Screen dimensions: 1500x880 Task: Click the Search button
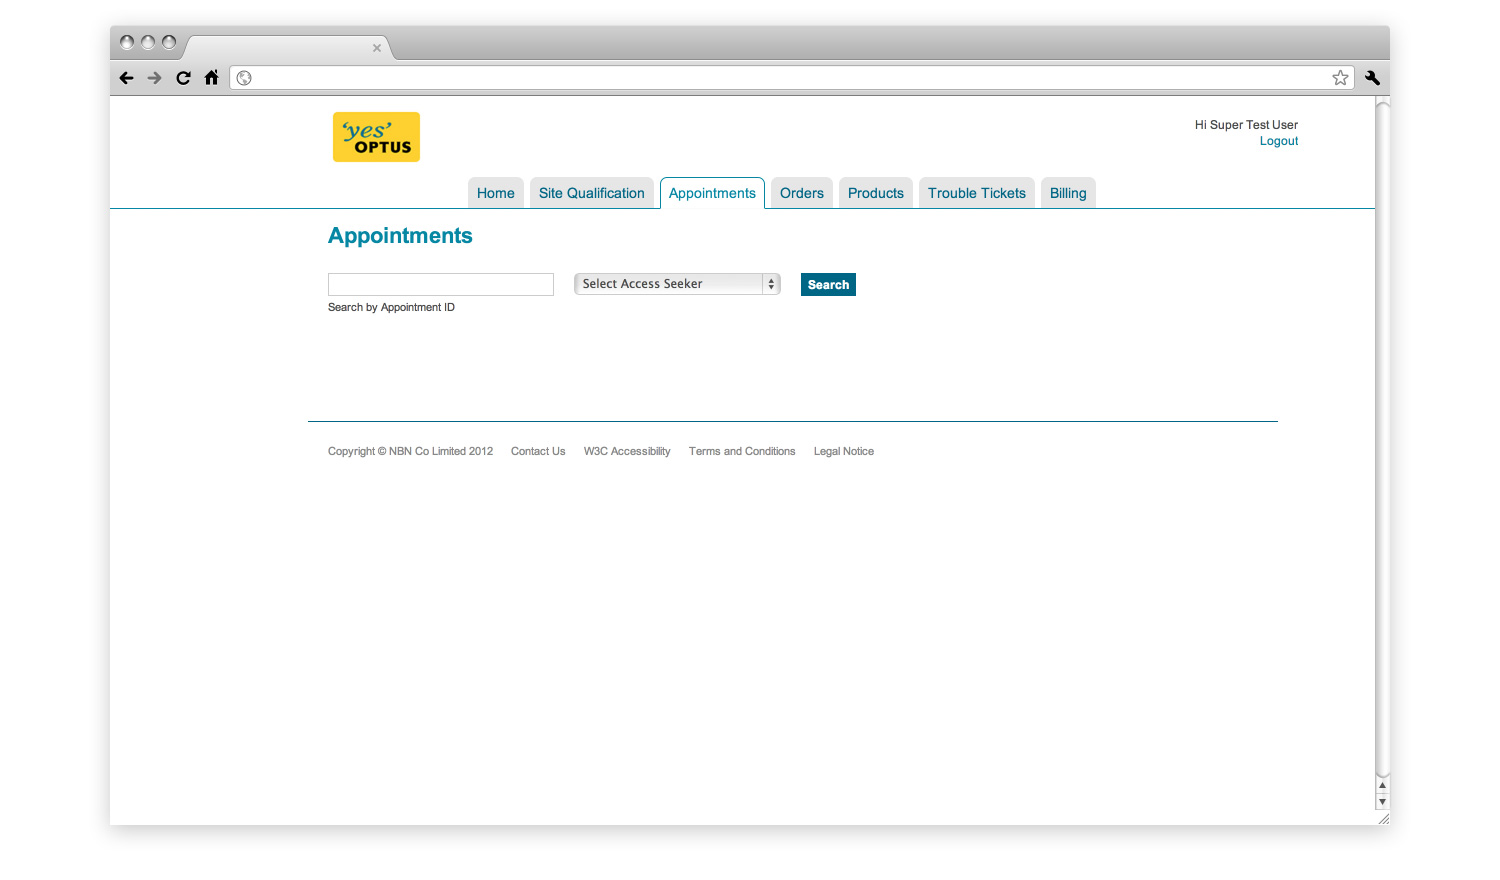828,285
